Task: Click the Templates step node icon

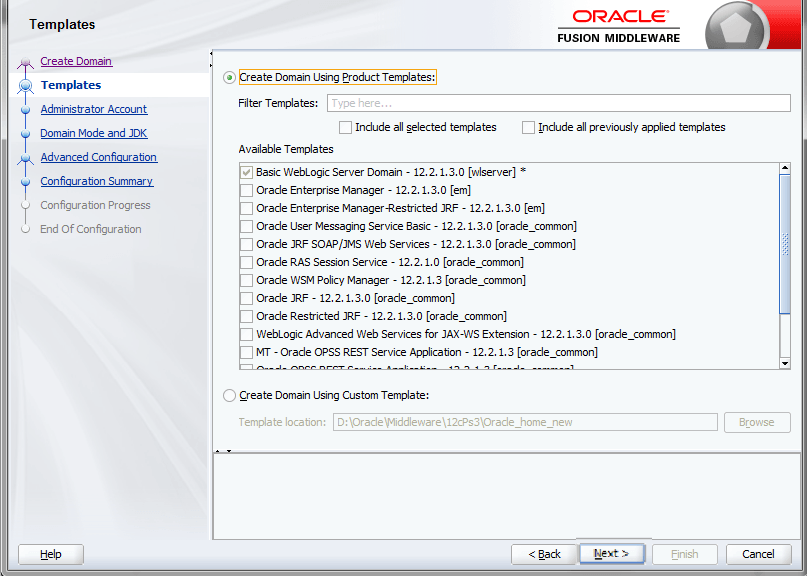Action: [25, 85]
